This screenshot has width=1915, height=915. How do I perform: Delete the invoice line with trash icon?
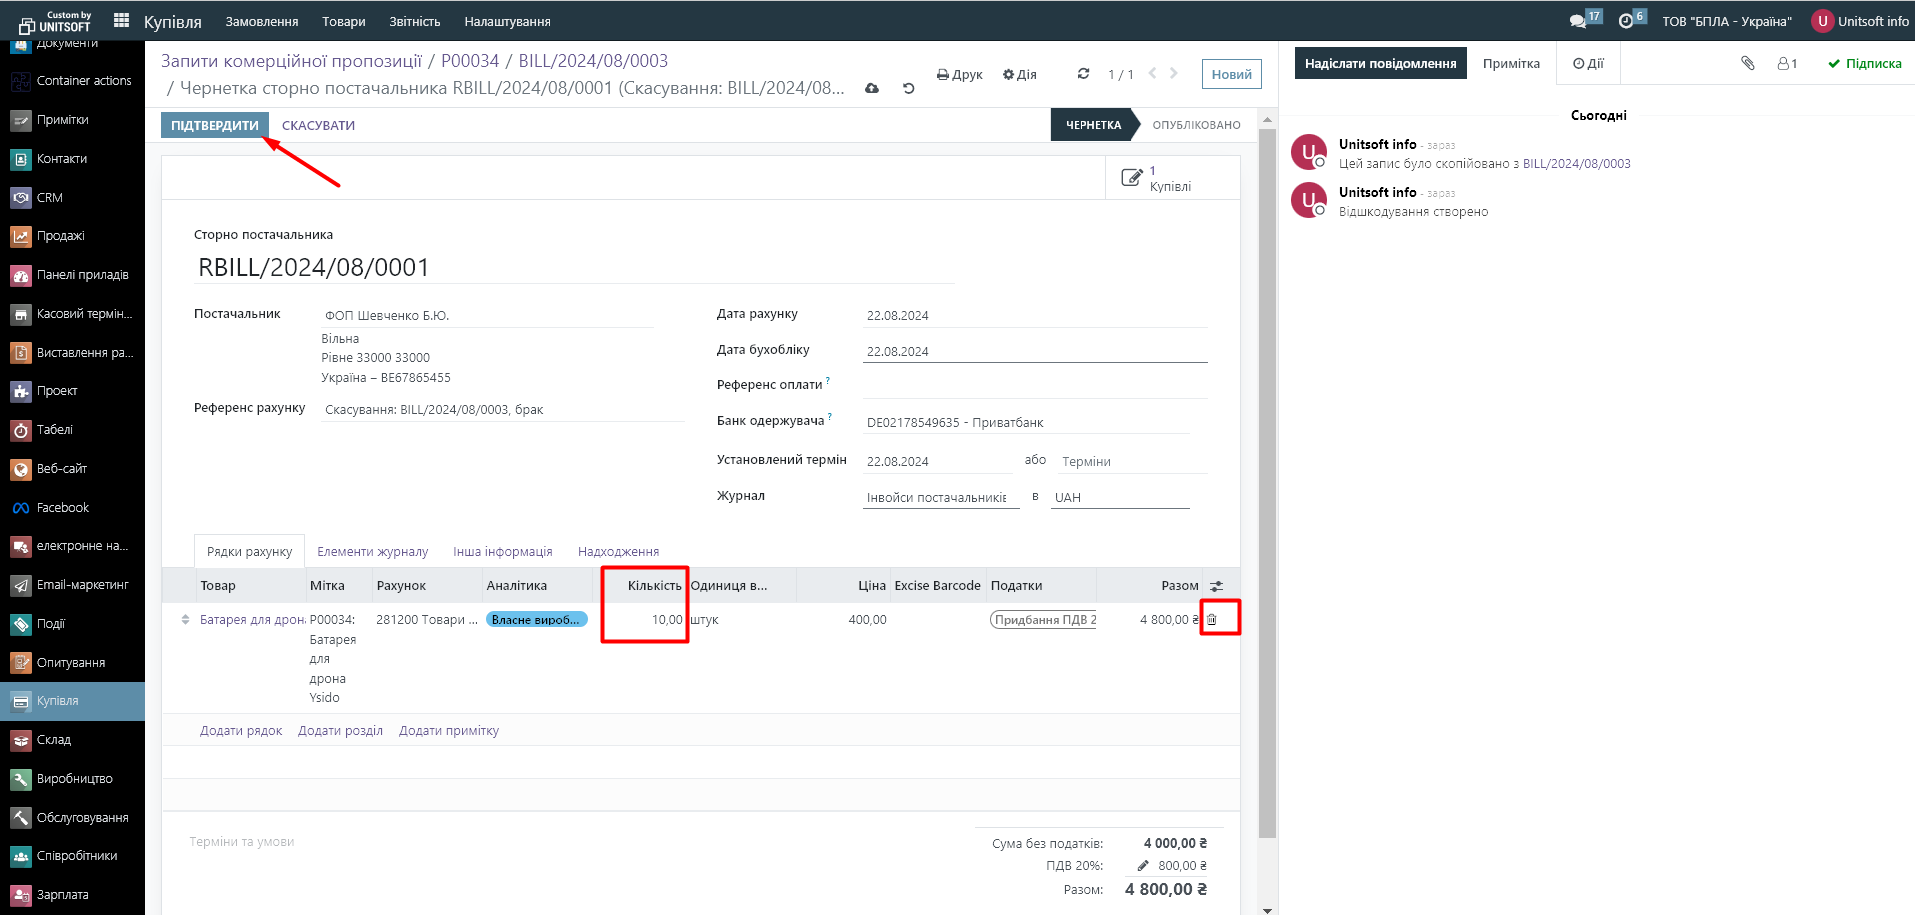[1212, 620]
